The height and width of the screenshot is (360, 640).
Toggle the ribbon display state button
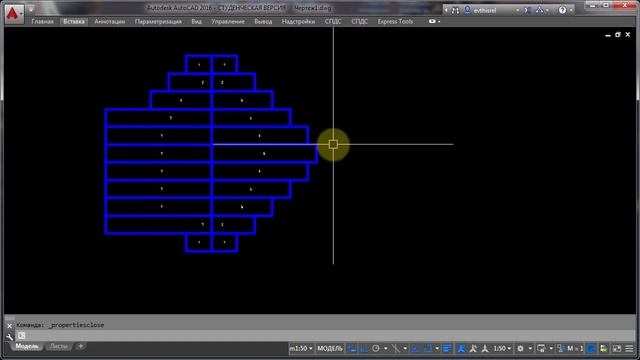(x=432, y=21)
